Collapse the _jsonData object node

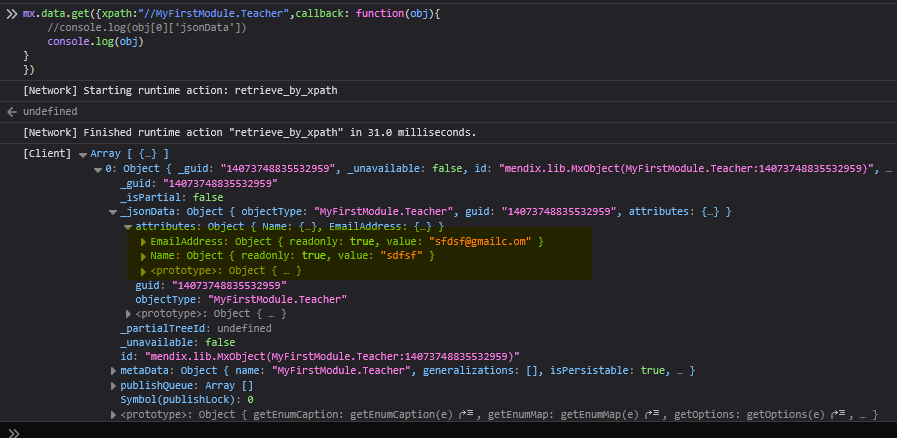(x=113, y=212)
